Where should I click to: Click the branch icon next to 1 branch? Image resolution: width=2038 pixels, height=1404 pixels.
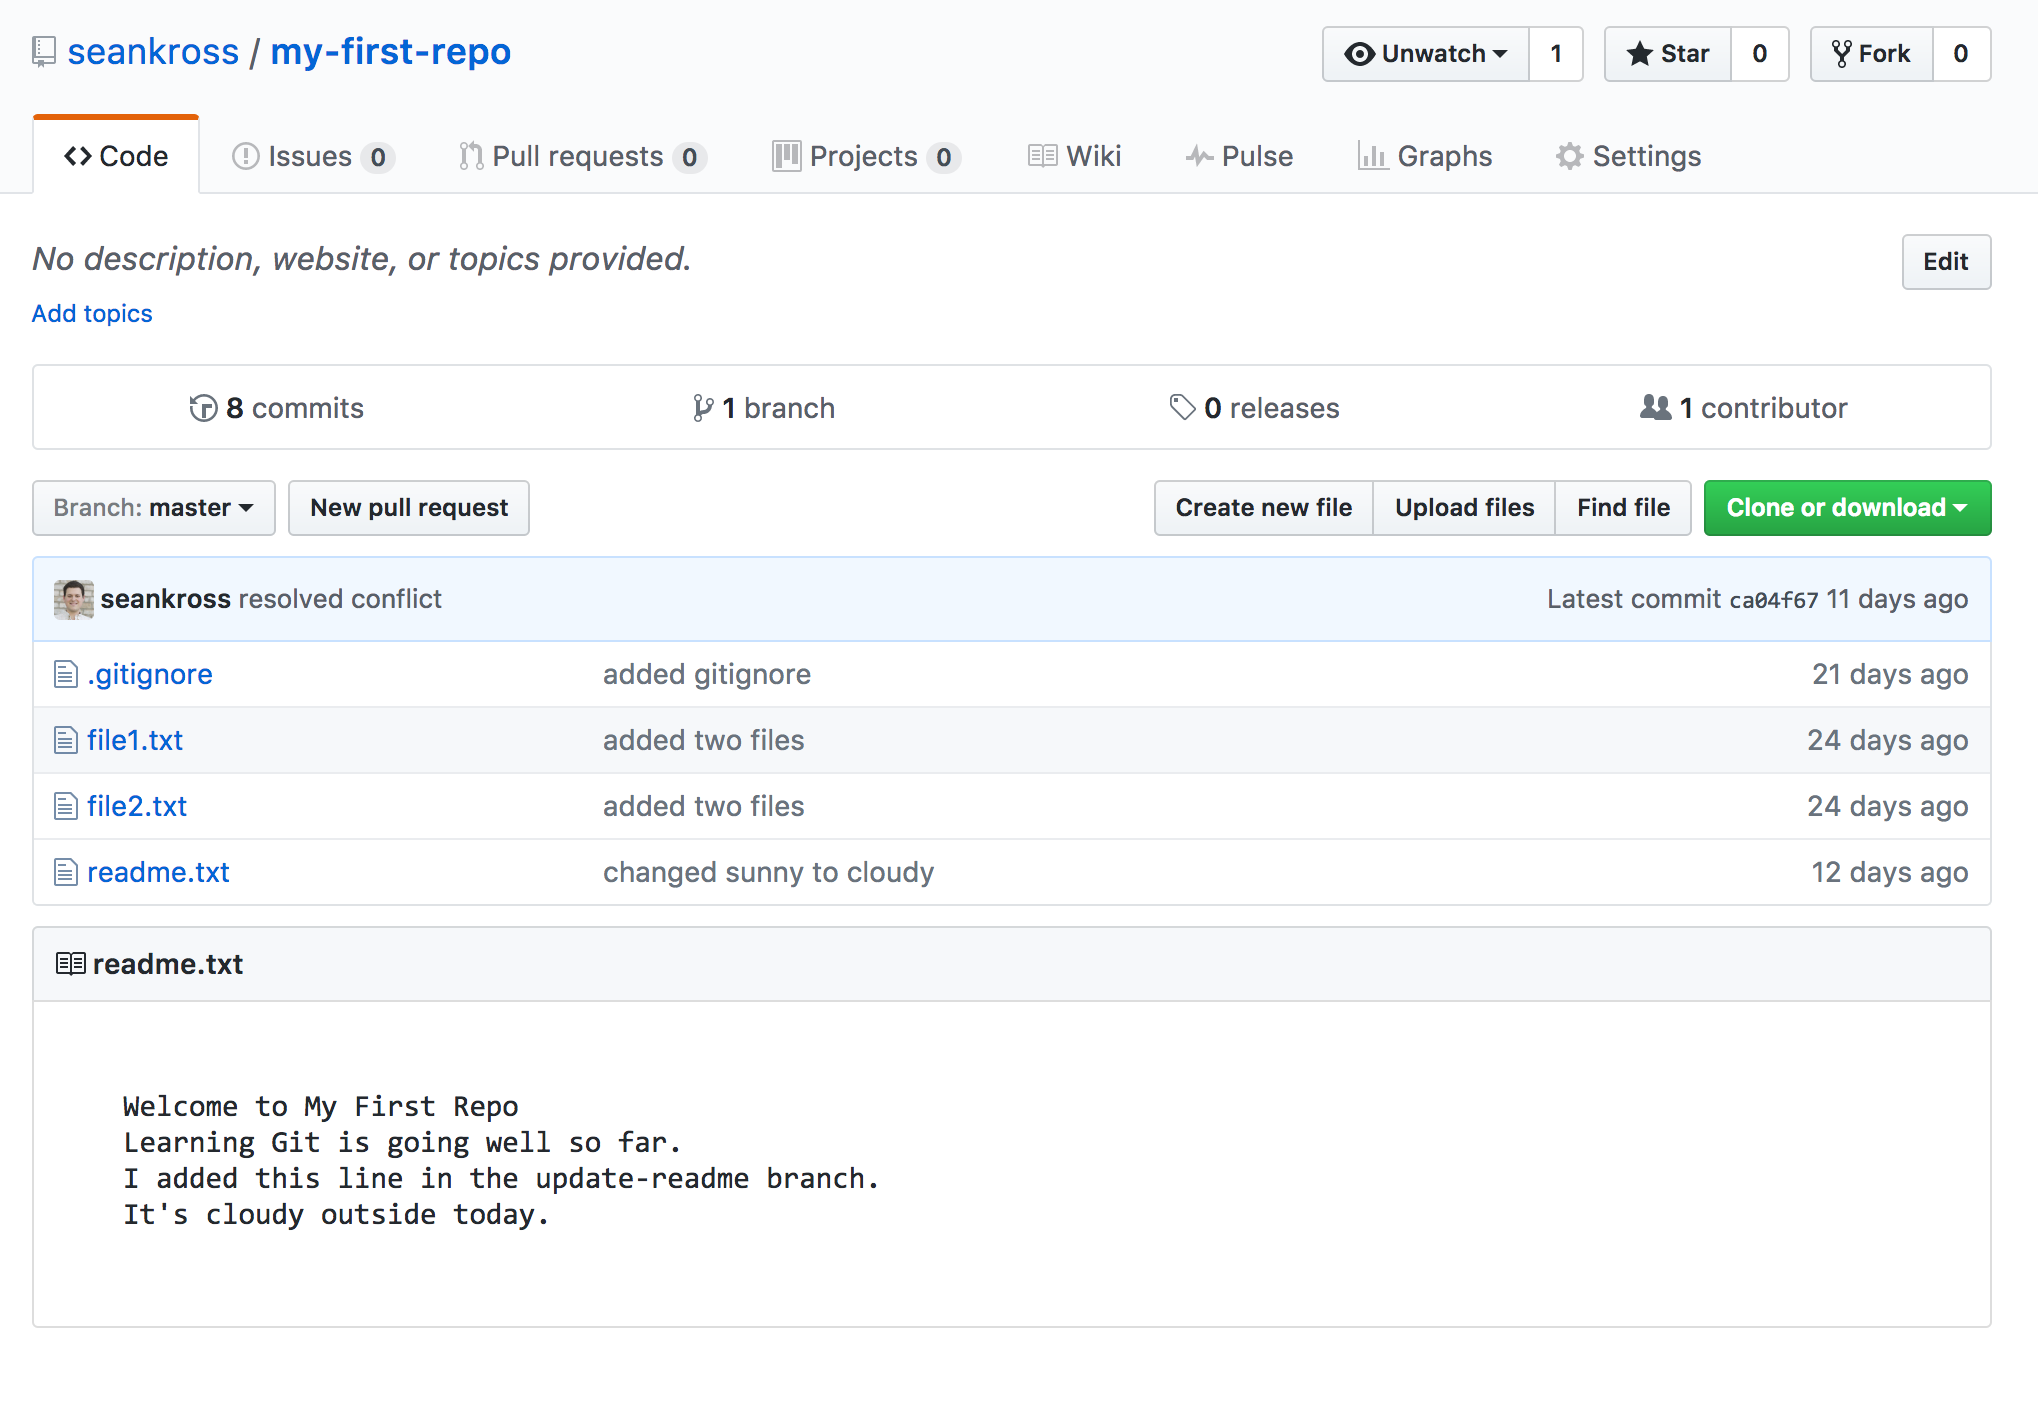(703, 408)
